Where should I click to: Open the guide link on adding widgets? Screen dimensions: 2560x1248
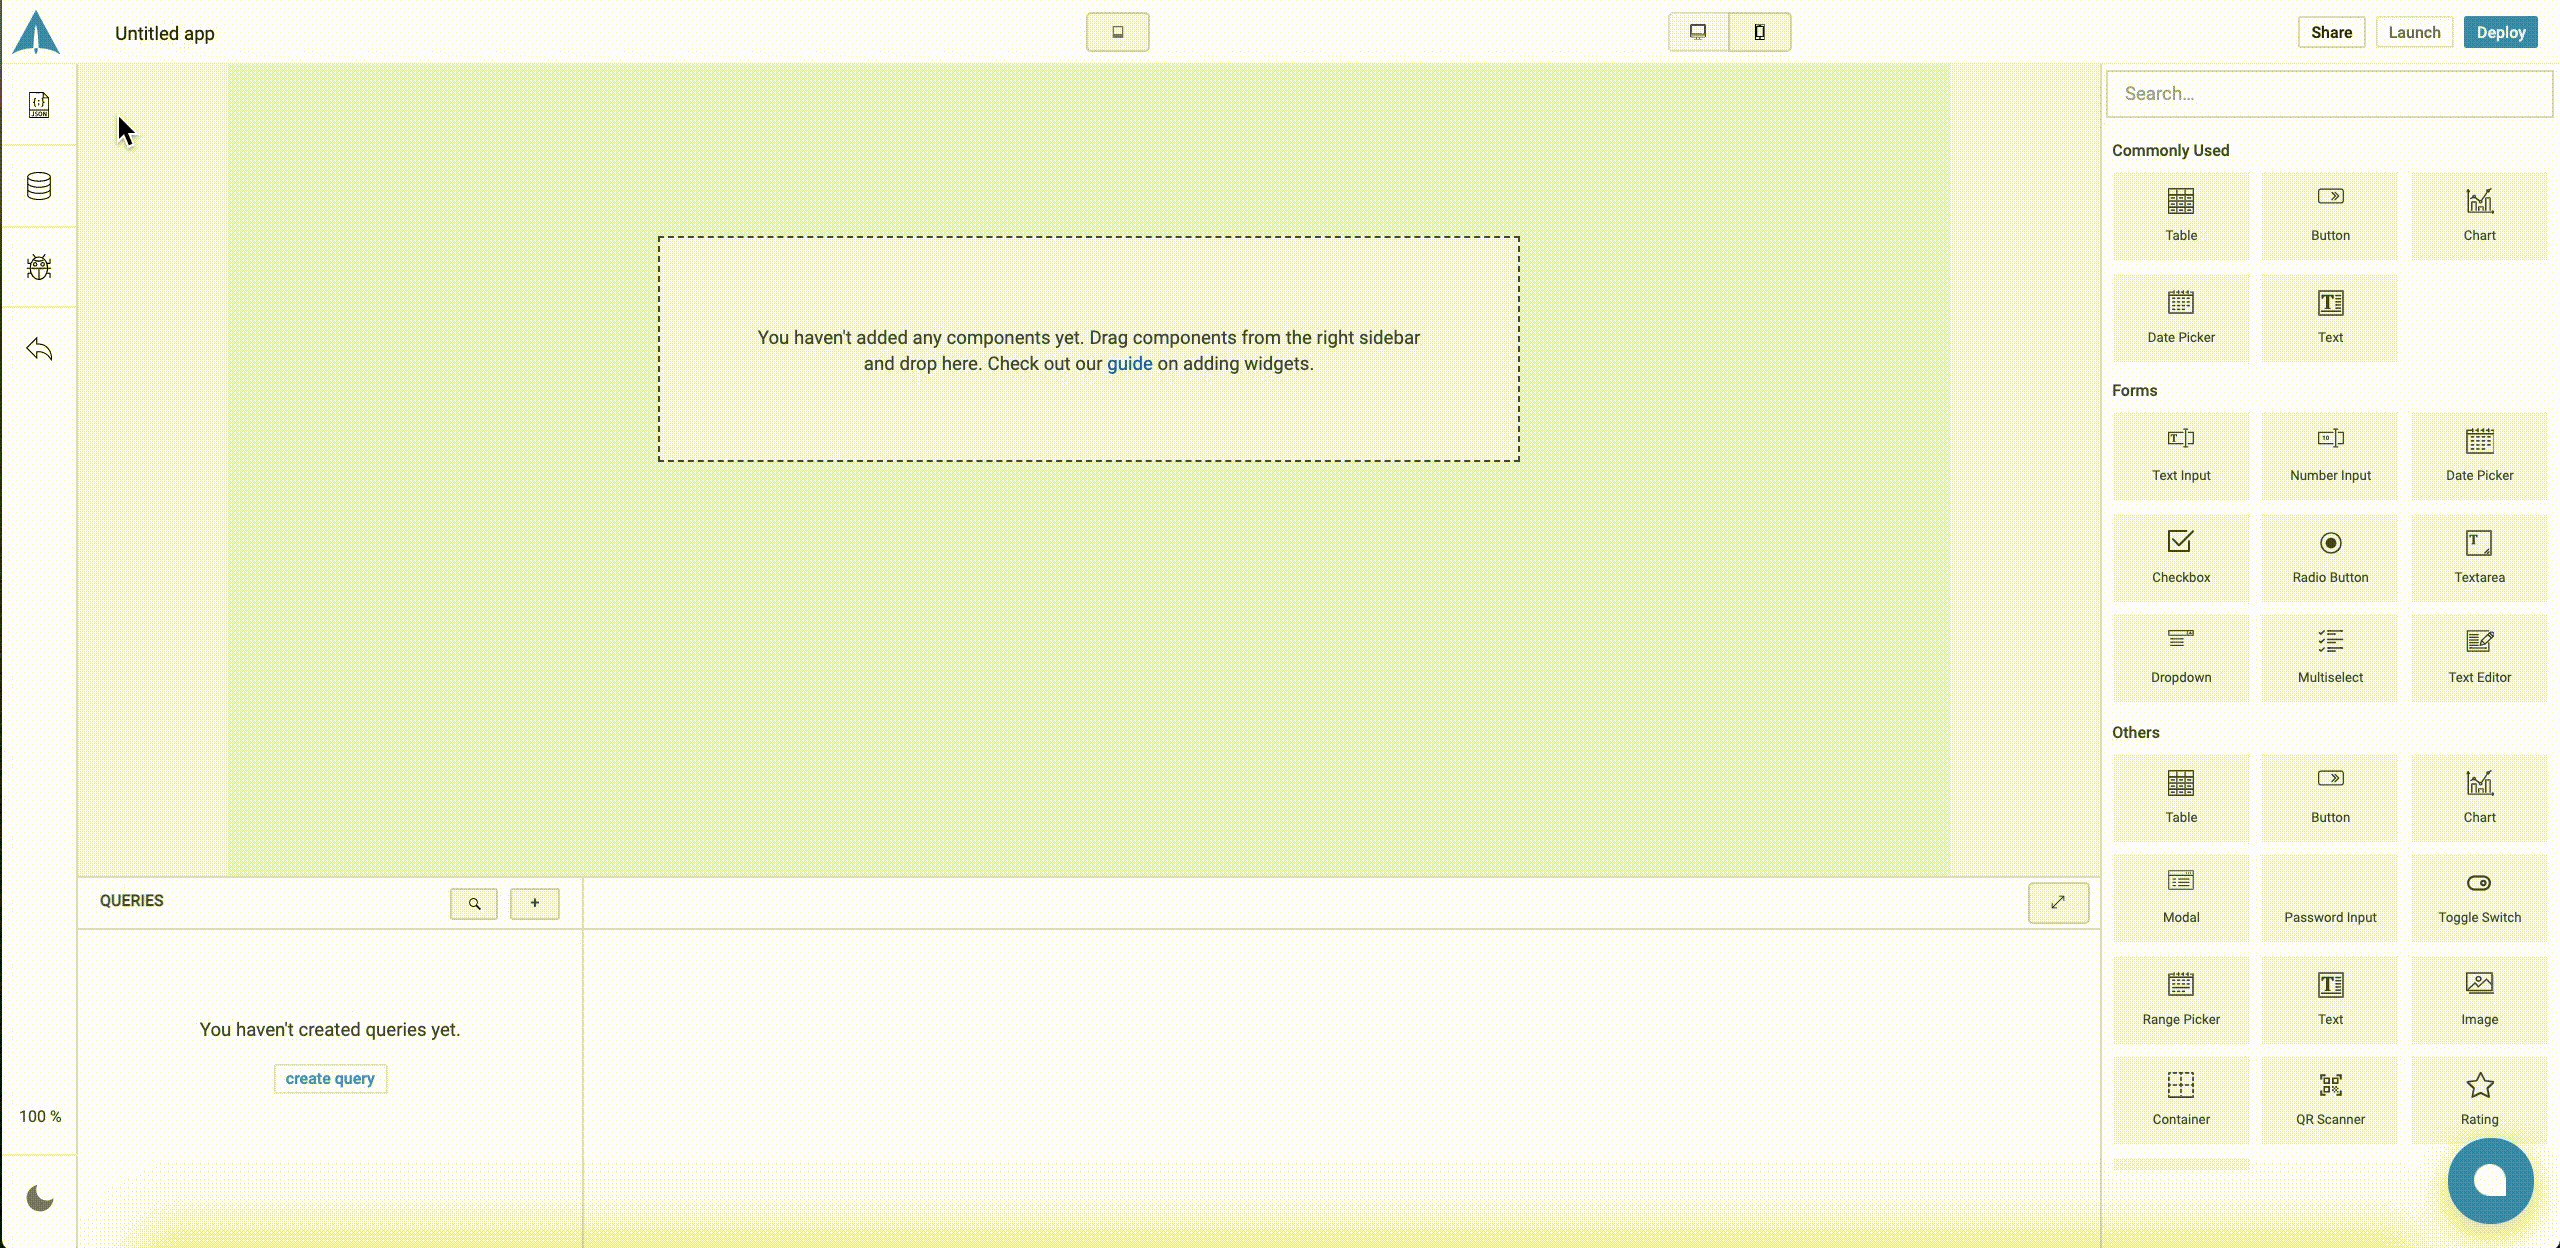tap(1129, 364)
